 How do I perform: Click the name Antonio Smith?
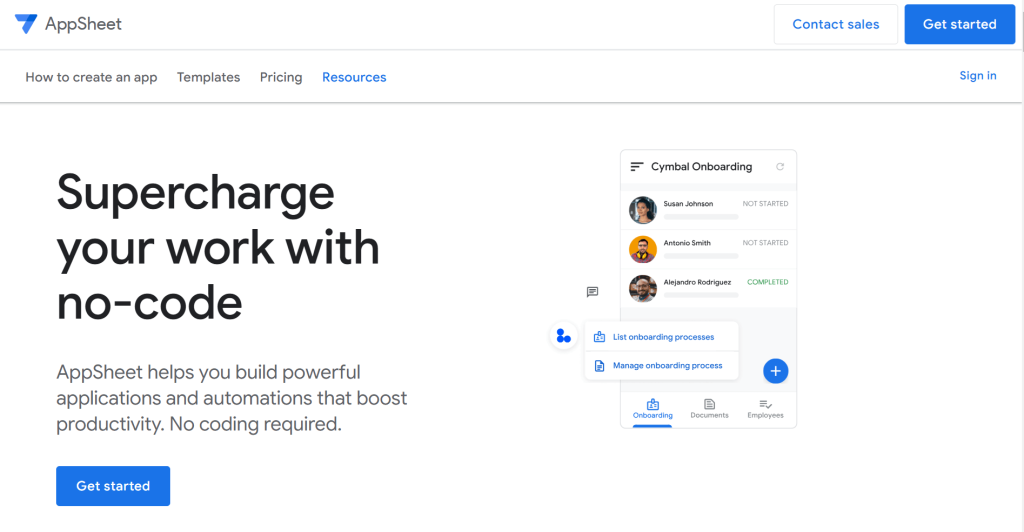coord(687,243)
